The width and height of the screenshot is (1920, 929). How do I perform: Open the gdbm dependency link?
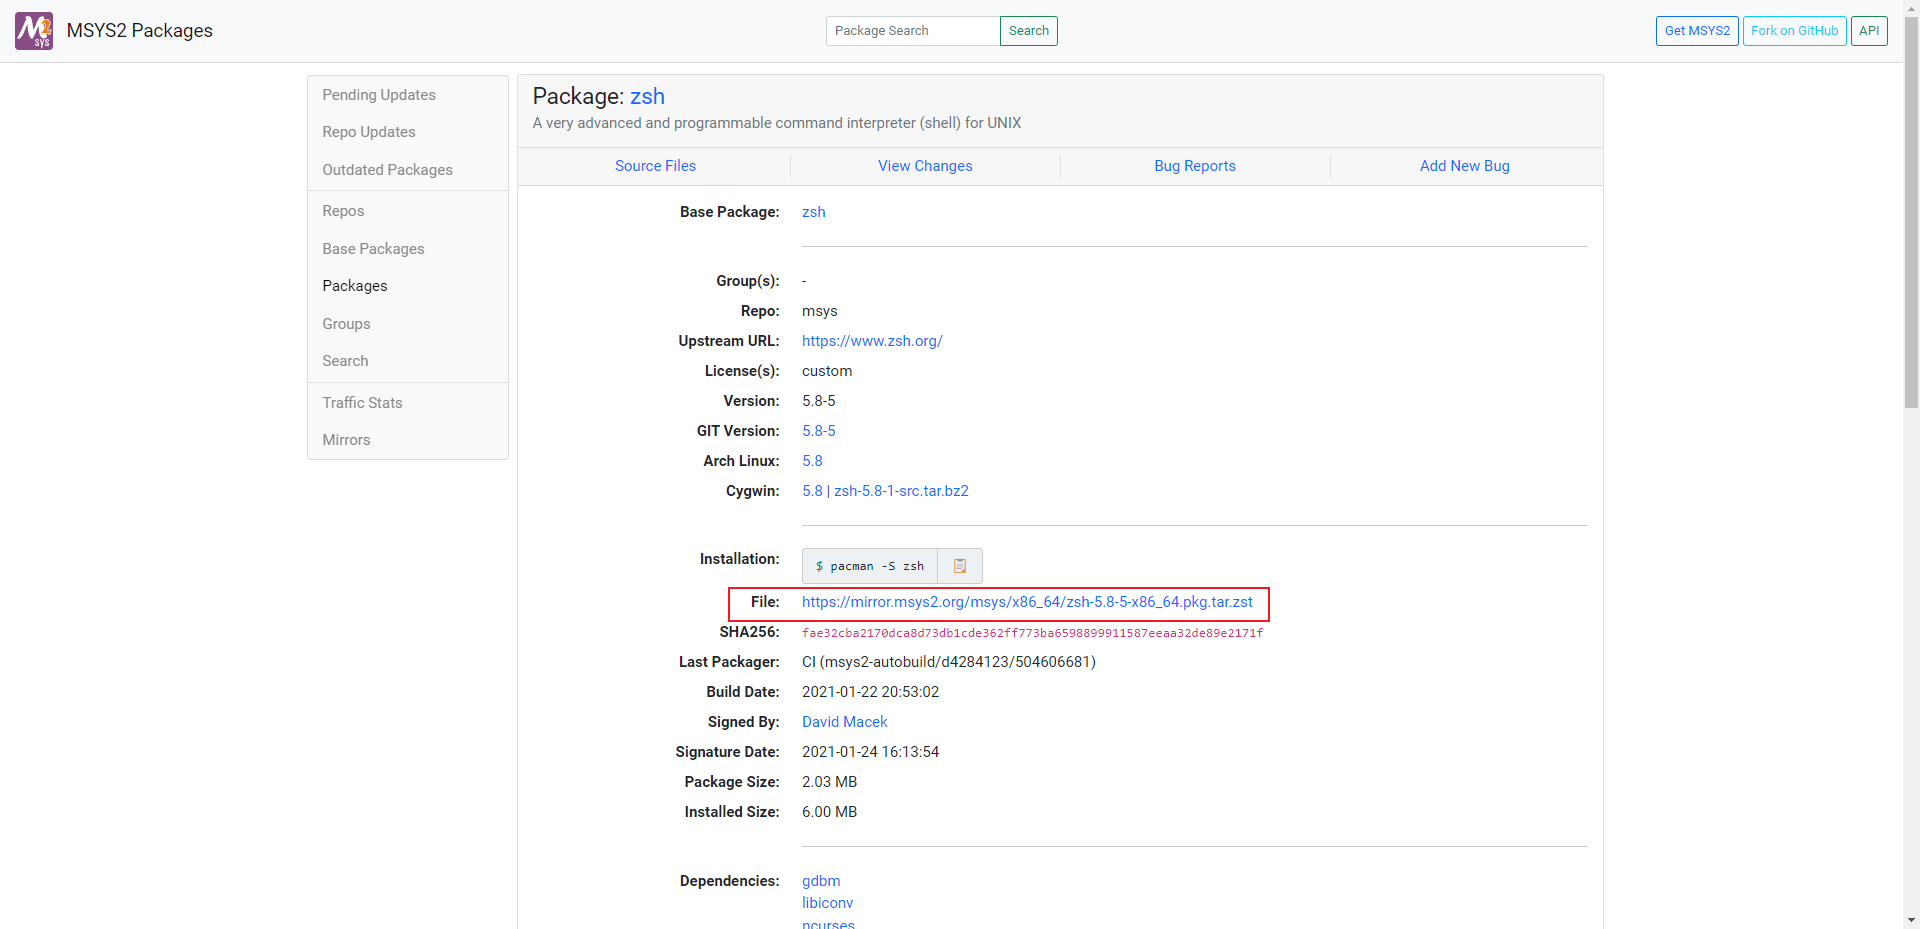pos(821,881)
